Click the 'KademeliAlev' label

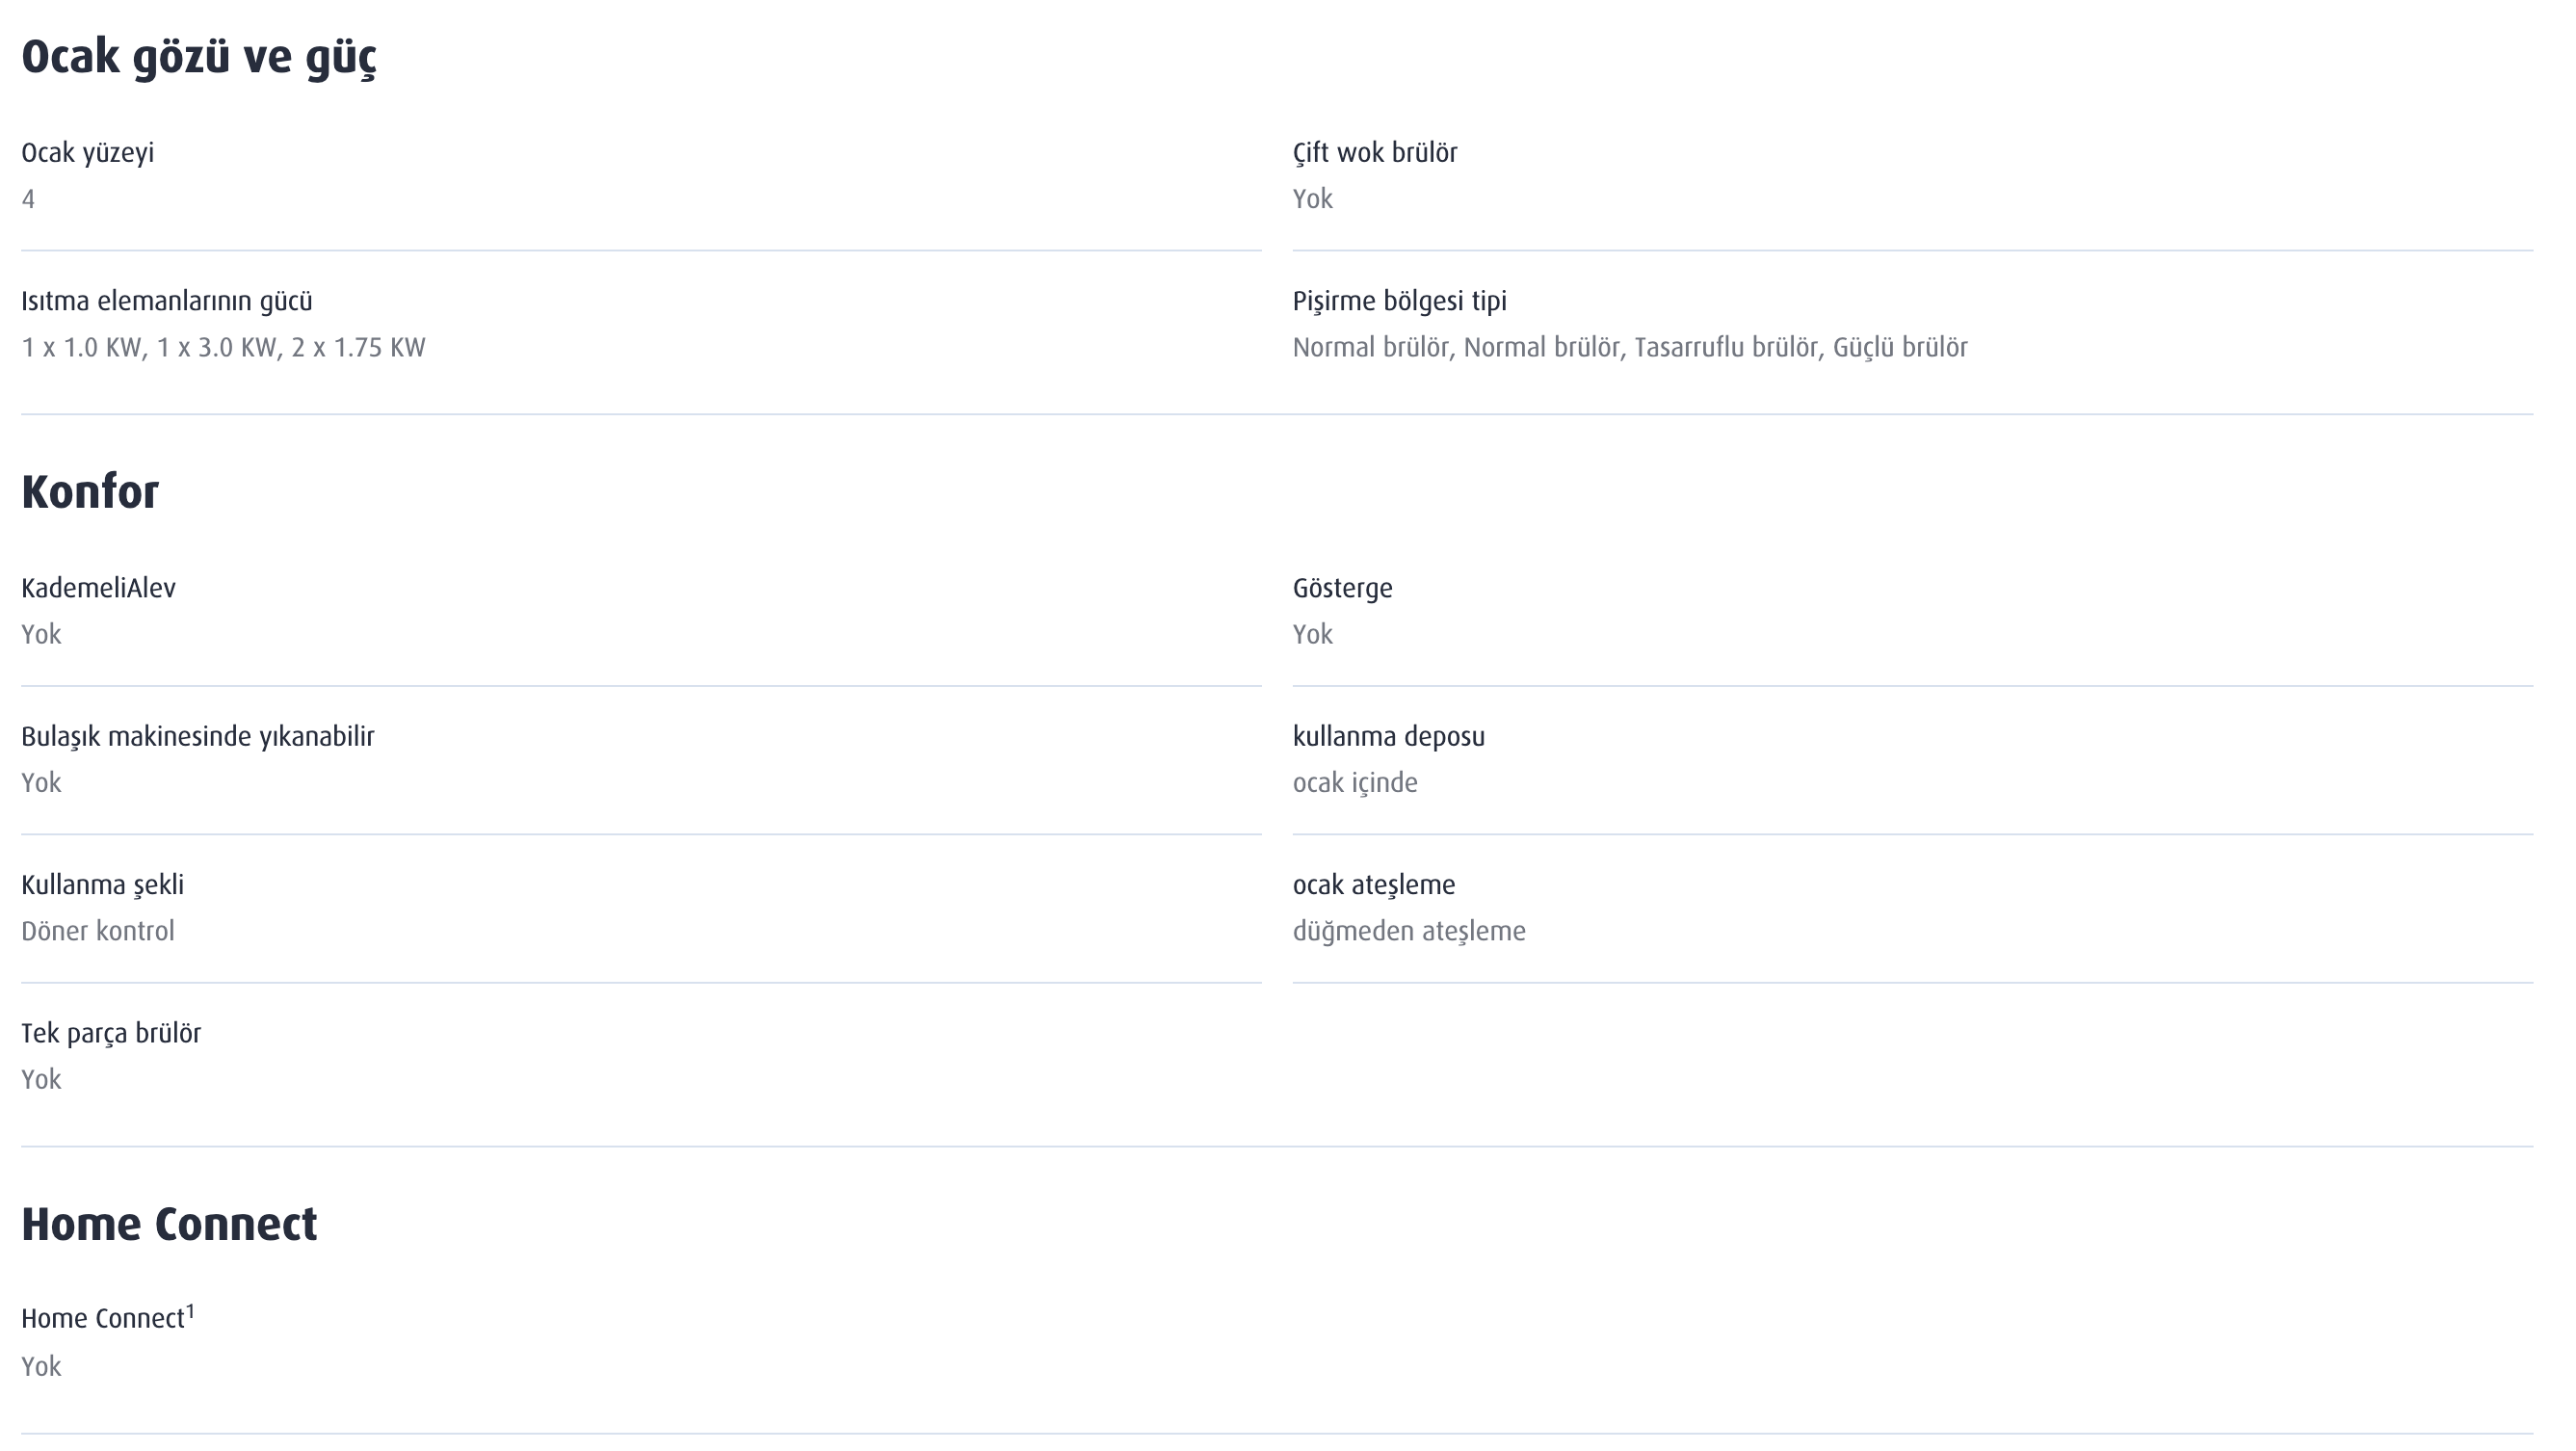[x=98, y=588]
